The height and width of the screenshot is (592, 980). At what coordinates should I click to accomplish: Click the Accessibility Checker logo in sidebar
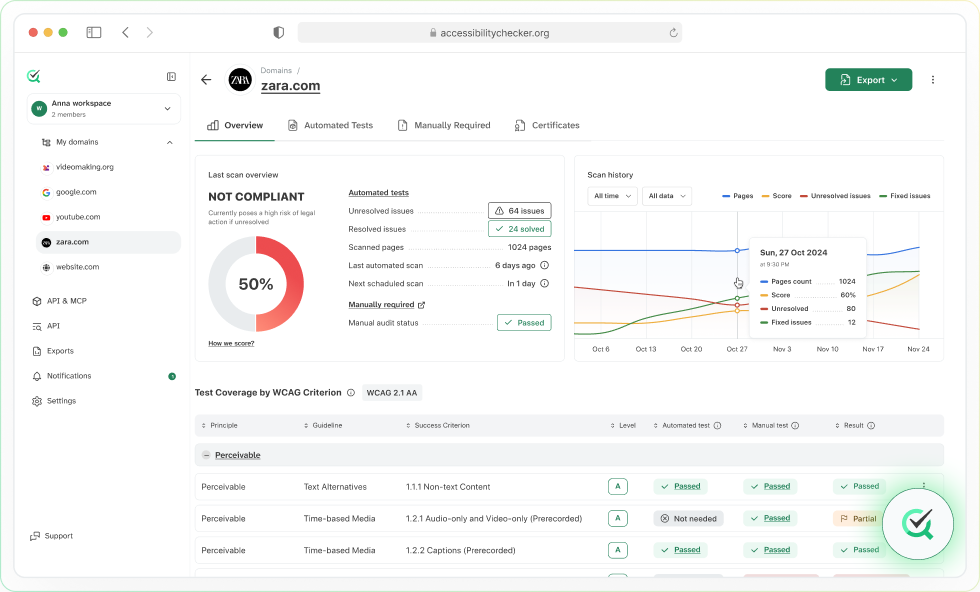click(x=34, y=76)
